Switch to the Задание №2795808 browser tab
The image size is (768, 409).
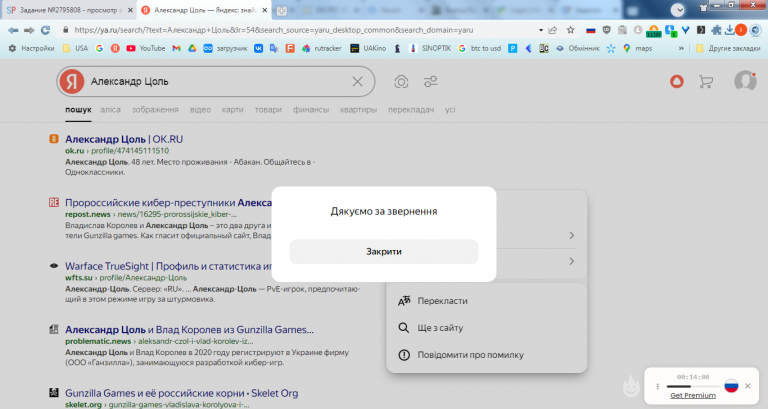tap(68, 10)
